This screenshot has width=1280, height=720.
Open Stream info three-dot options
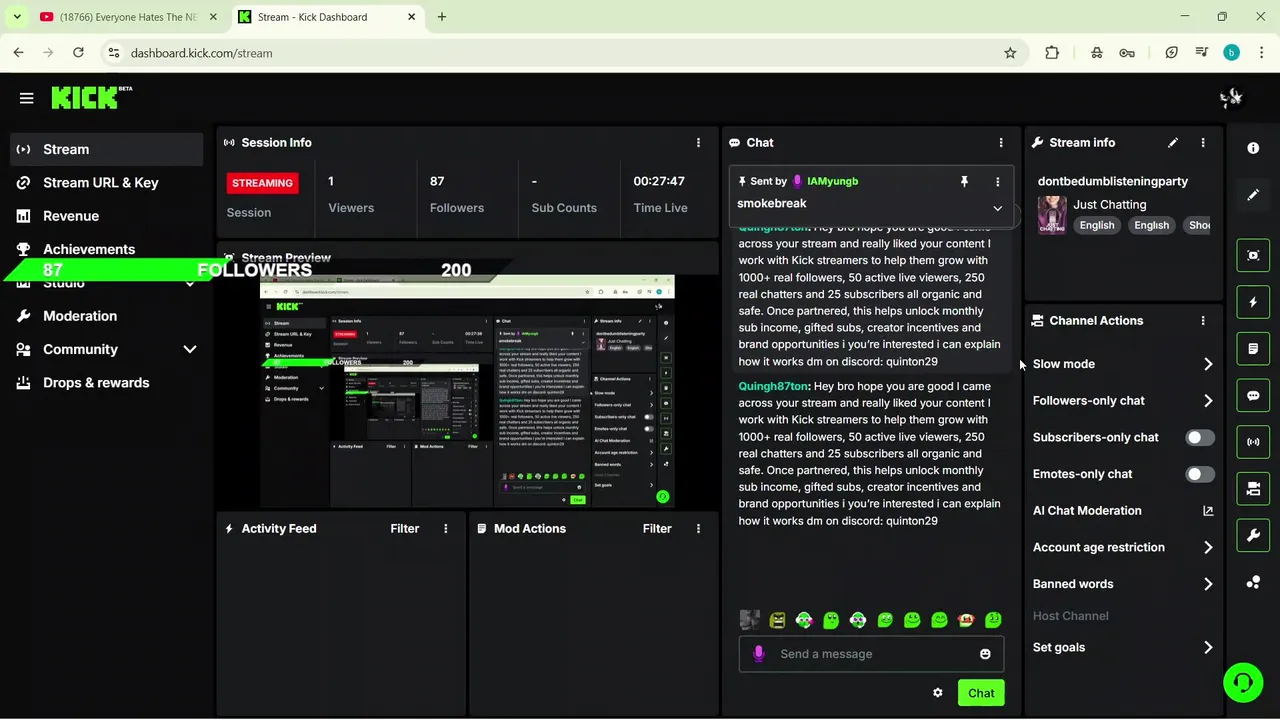coord(1203,143)
